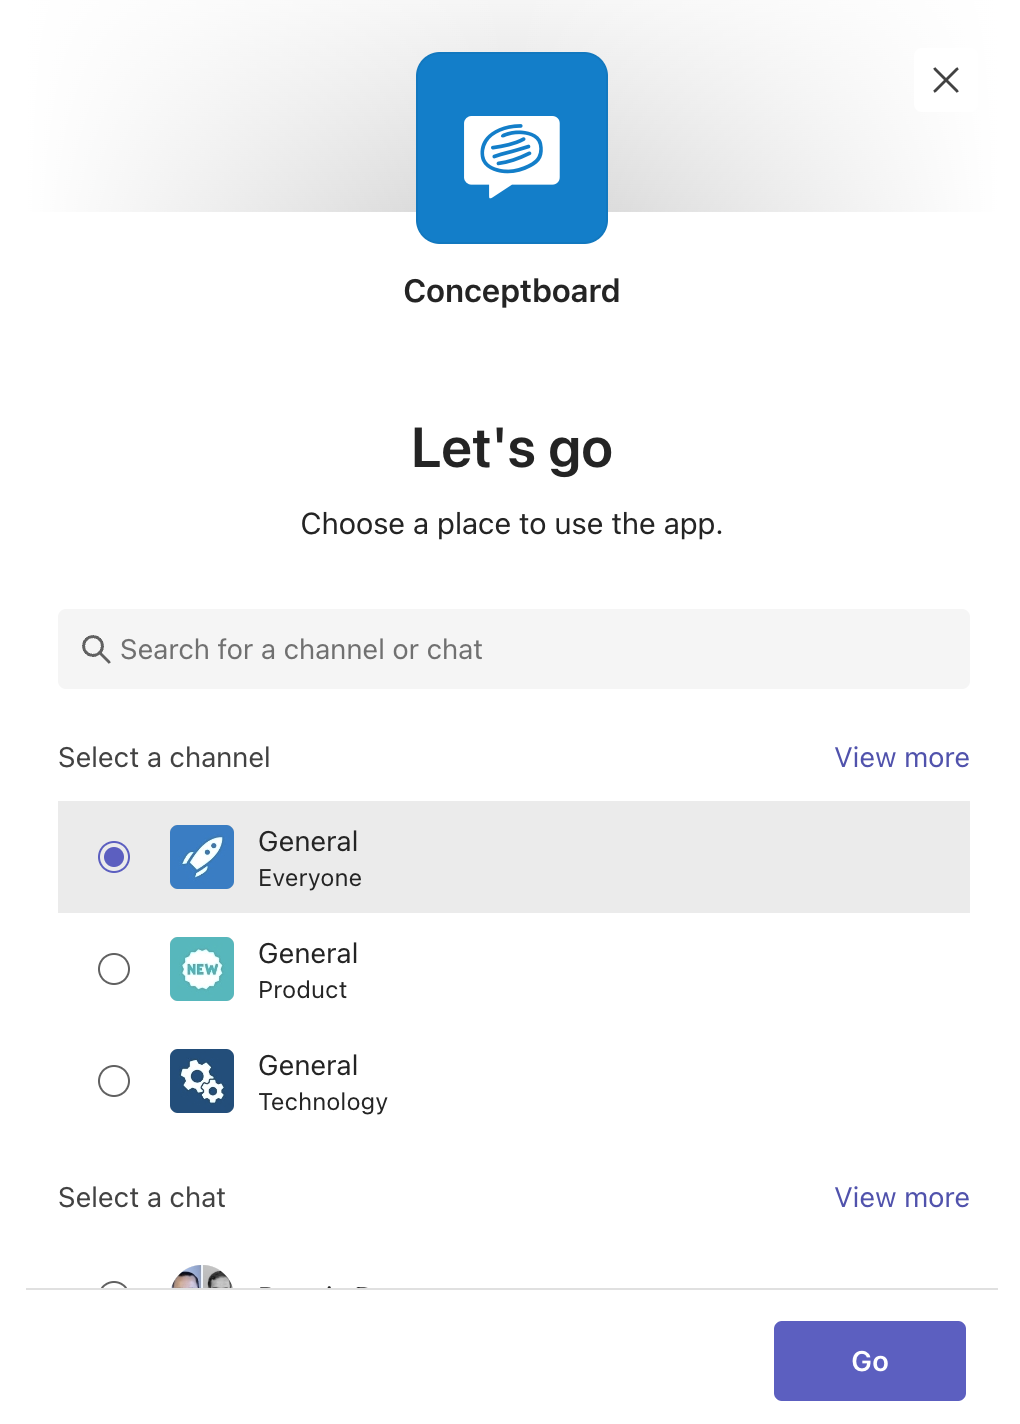Click the Conceptboard app title text

[512, 291]
